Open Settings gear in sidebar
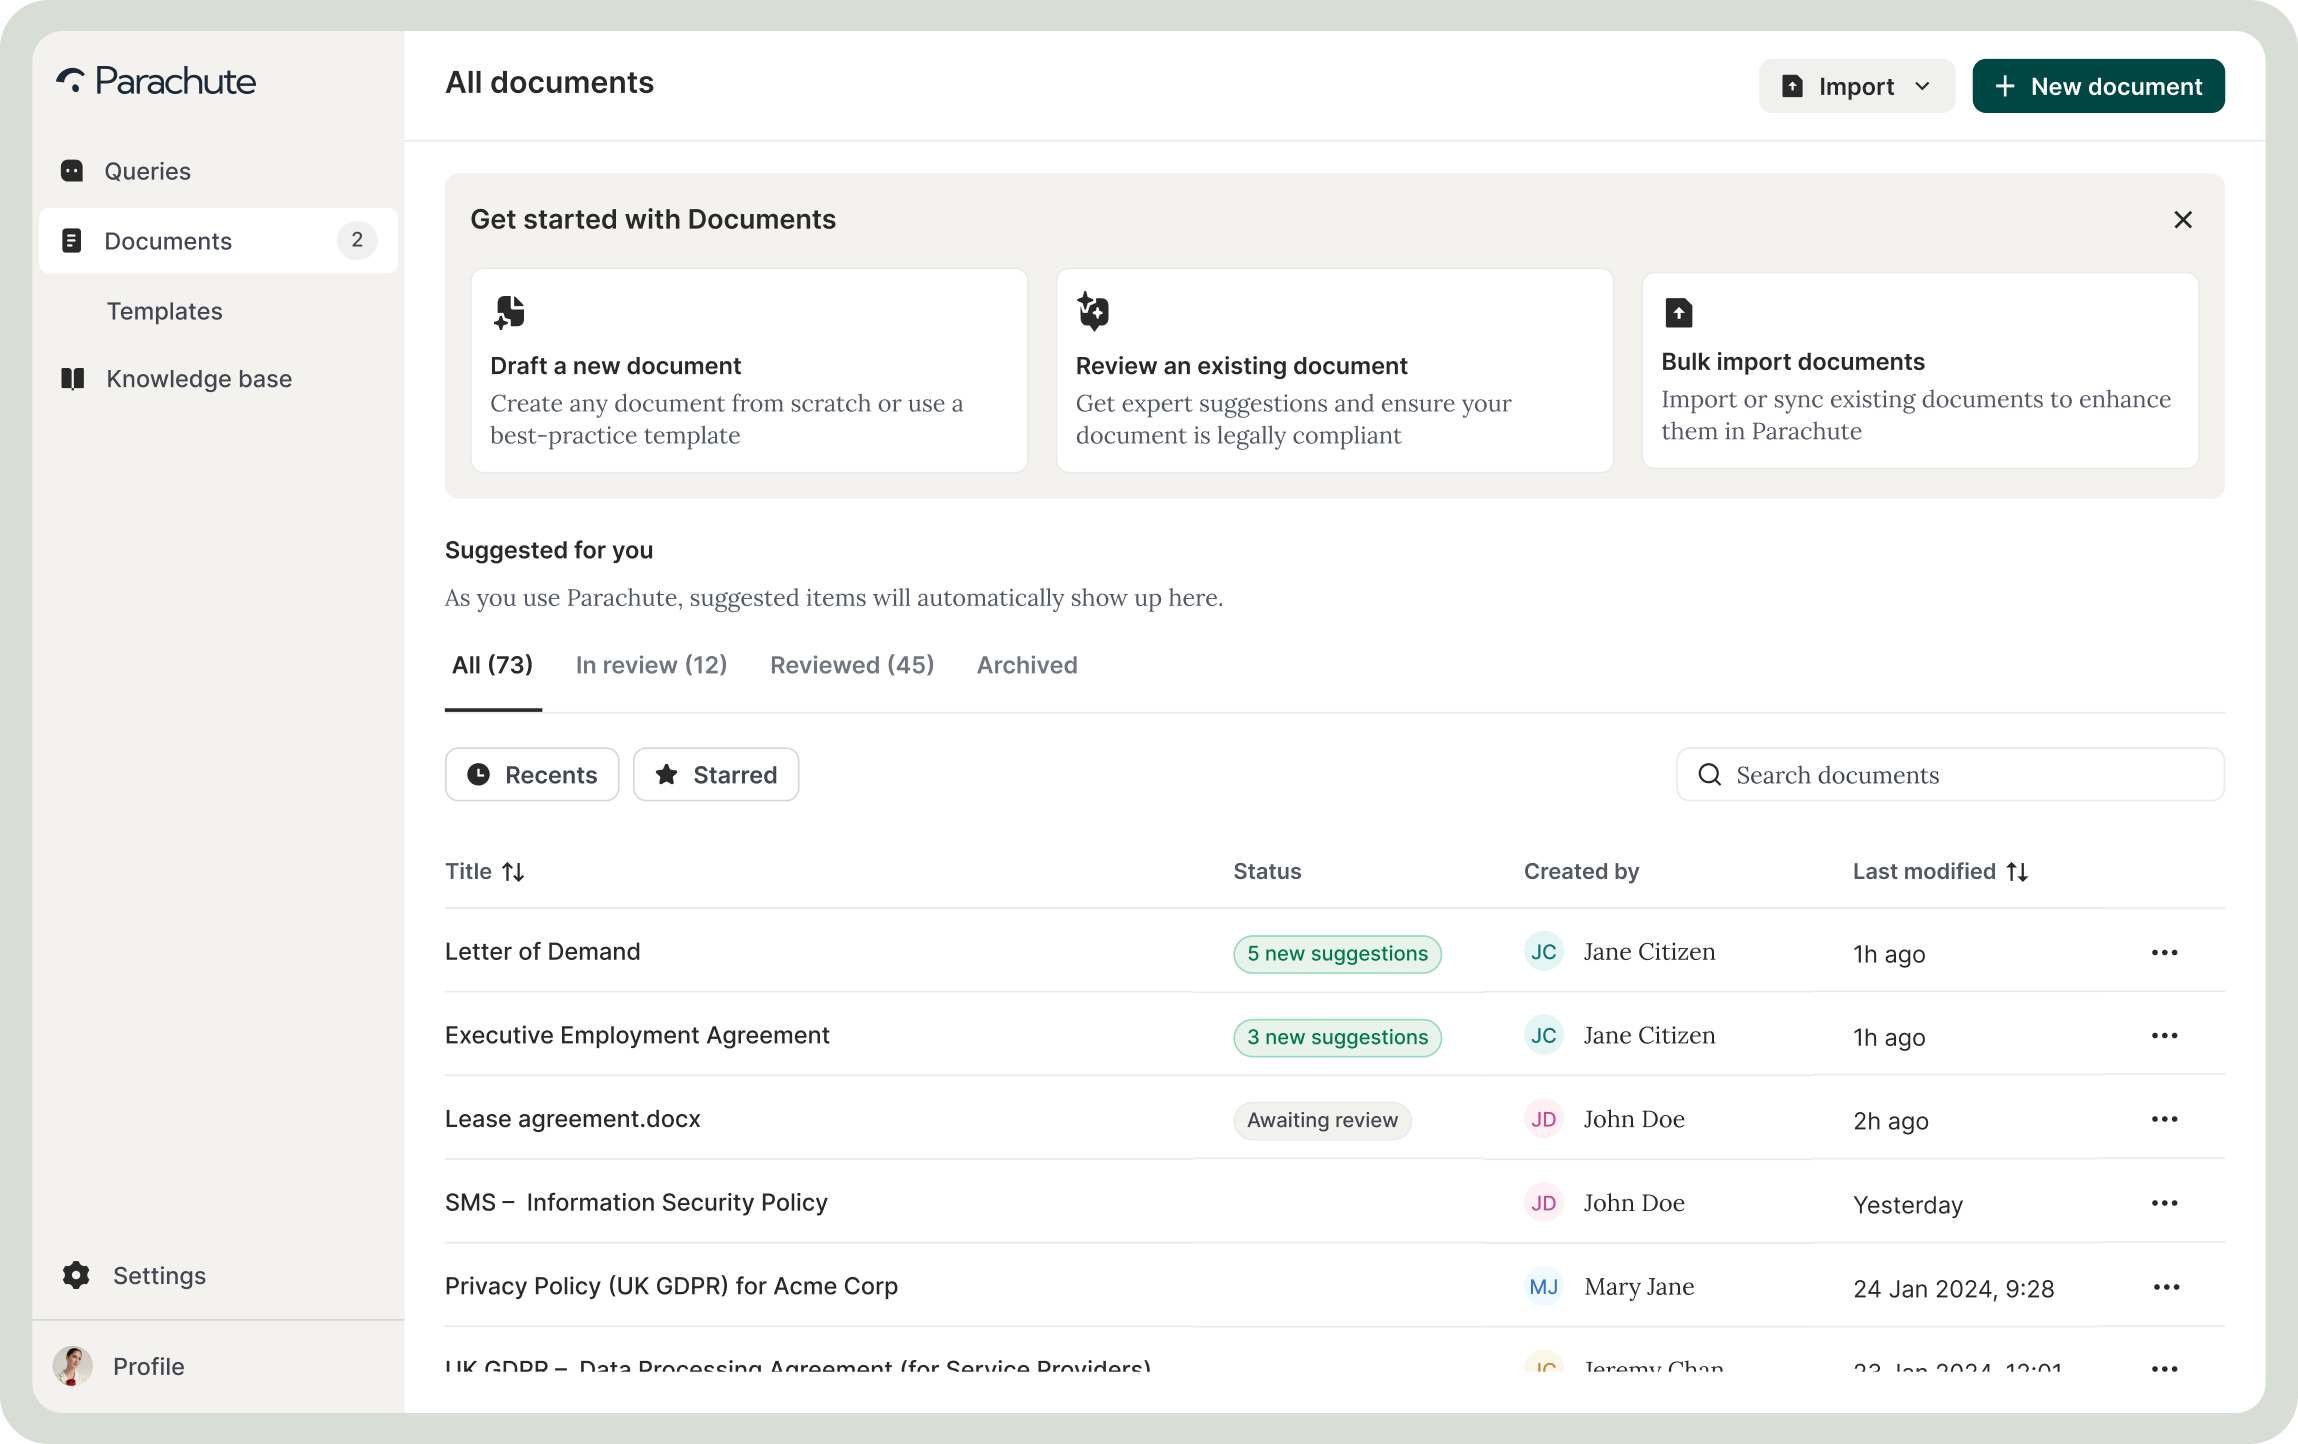This screenshot has width=2298, height=1444. [x=76, y=1275]
